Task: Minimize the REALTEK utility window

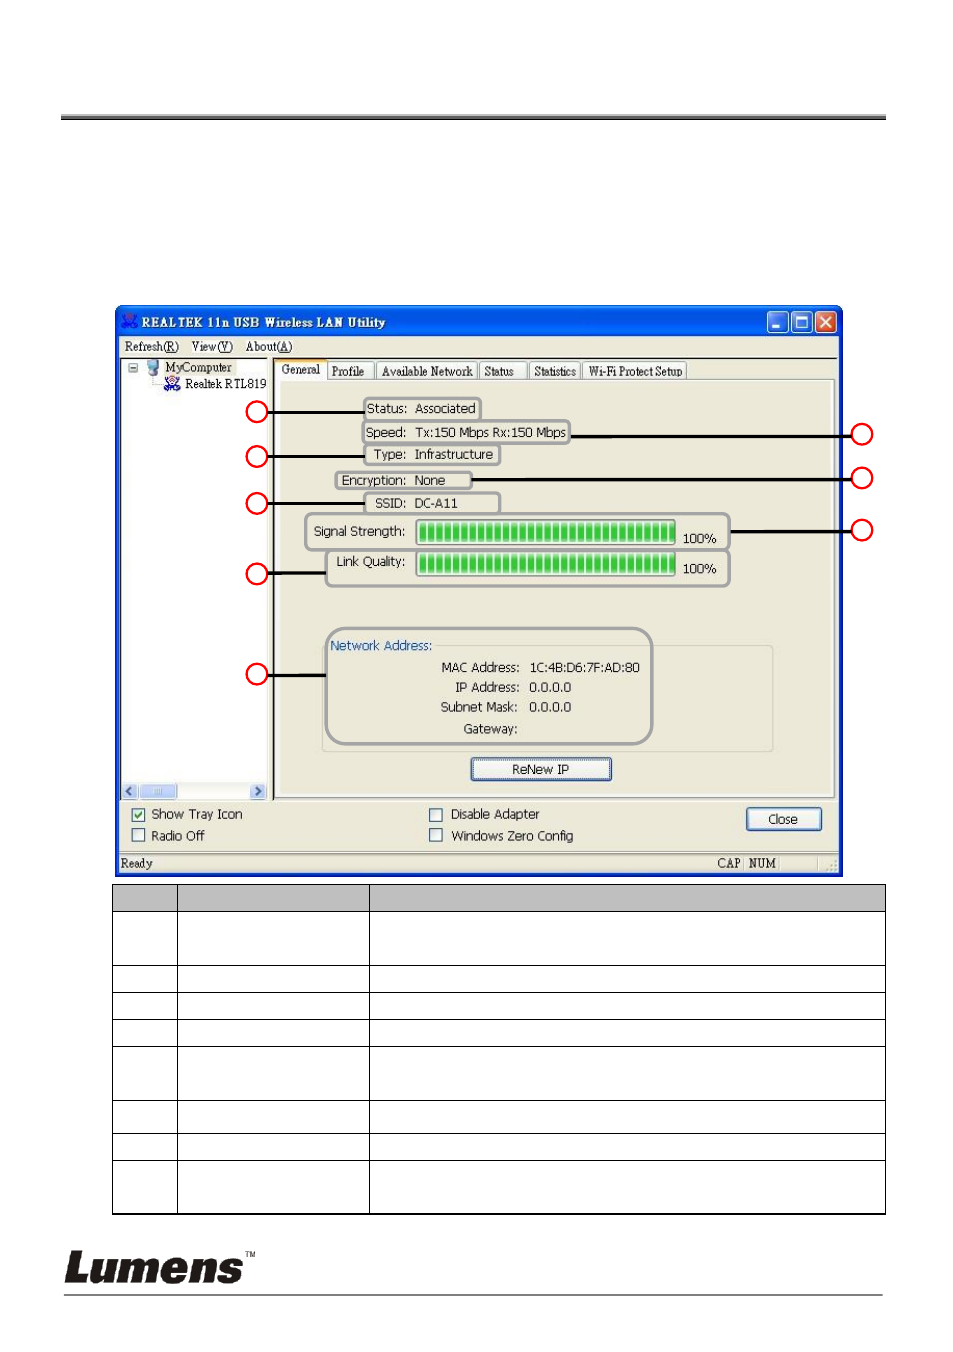Action: tap(778, 322)
